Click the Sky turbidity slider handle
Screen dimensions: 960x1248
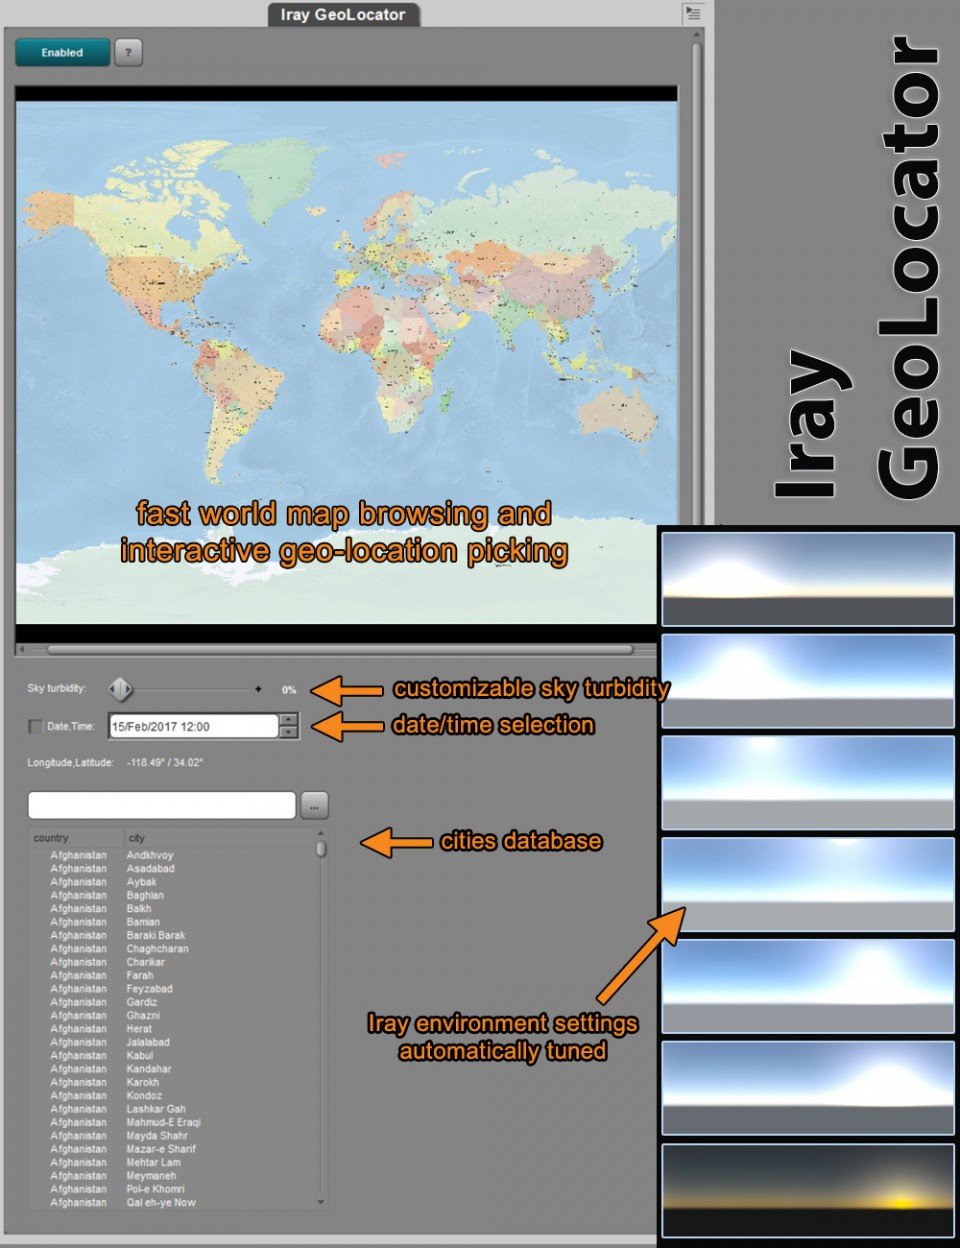click(x=120, y=689)
